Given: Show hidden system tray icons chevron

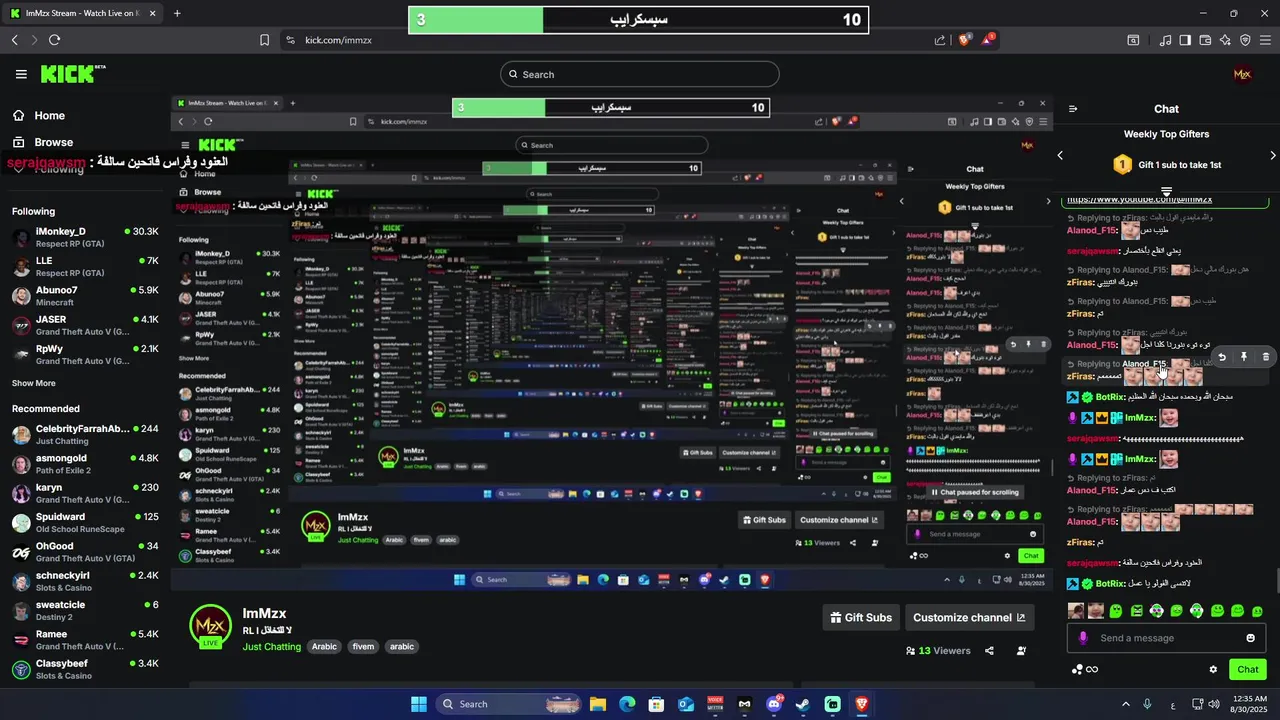Looking at the screenshot, I should (1126, 704).
